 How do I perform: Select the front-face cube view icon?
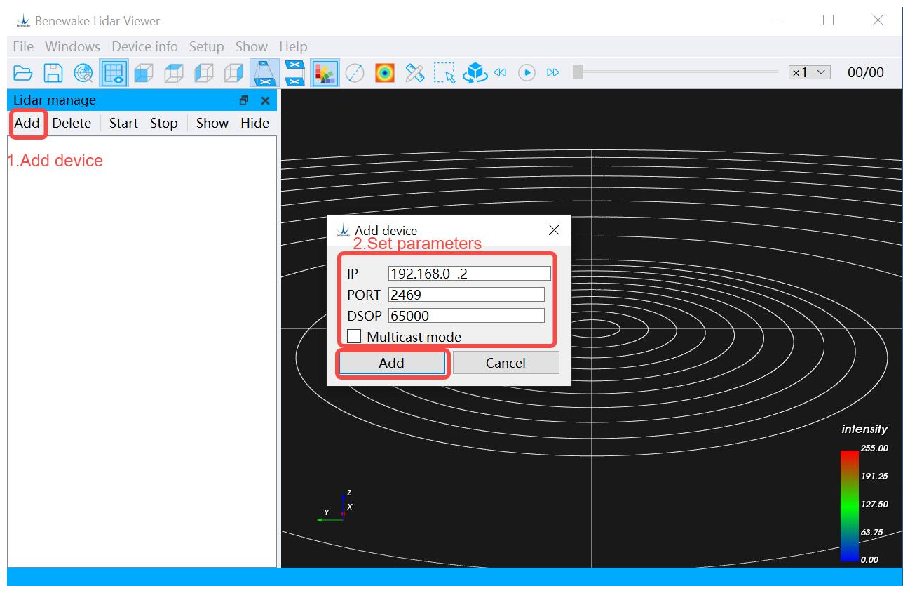(x=143, y=73)
